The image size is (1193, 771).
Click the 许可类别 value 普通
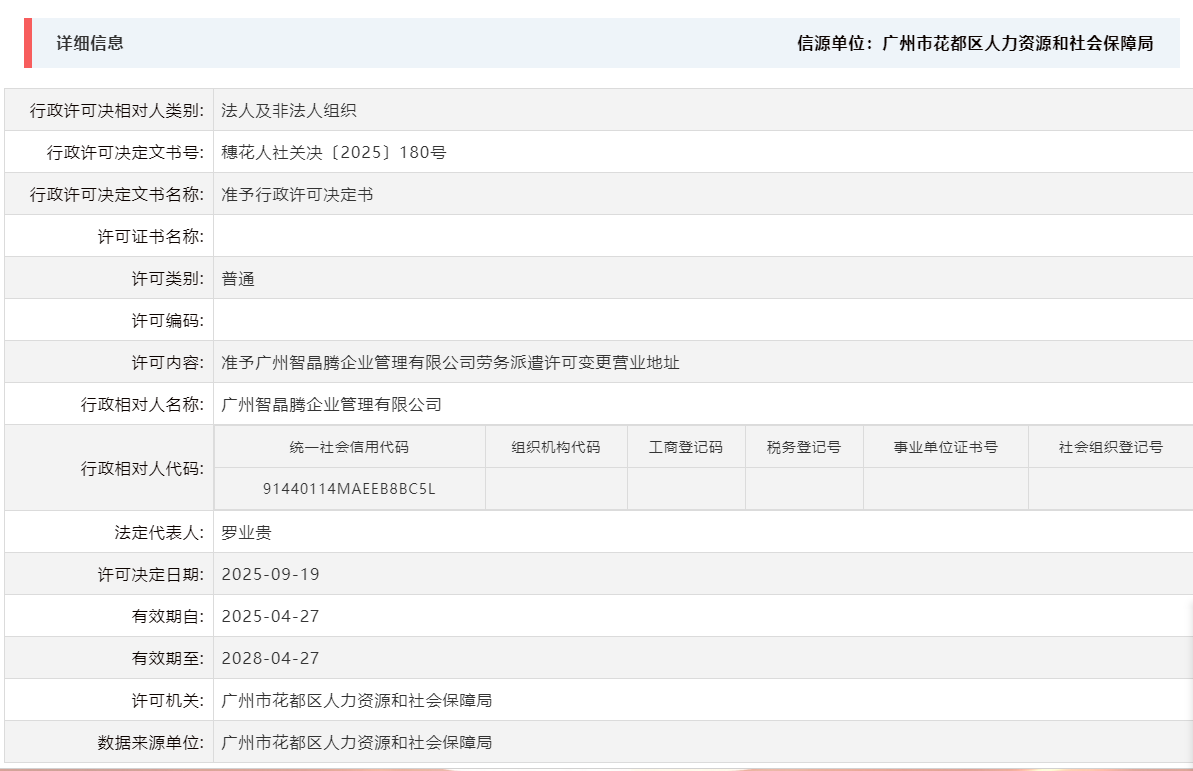tap(238, 277)
